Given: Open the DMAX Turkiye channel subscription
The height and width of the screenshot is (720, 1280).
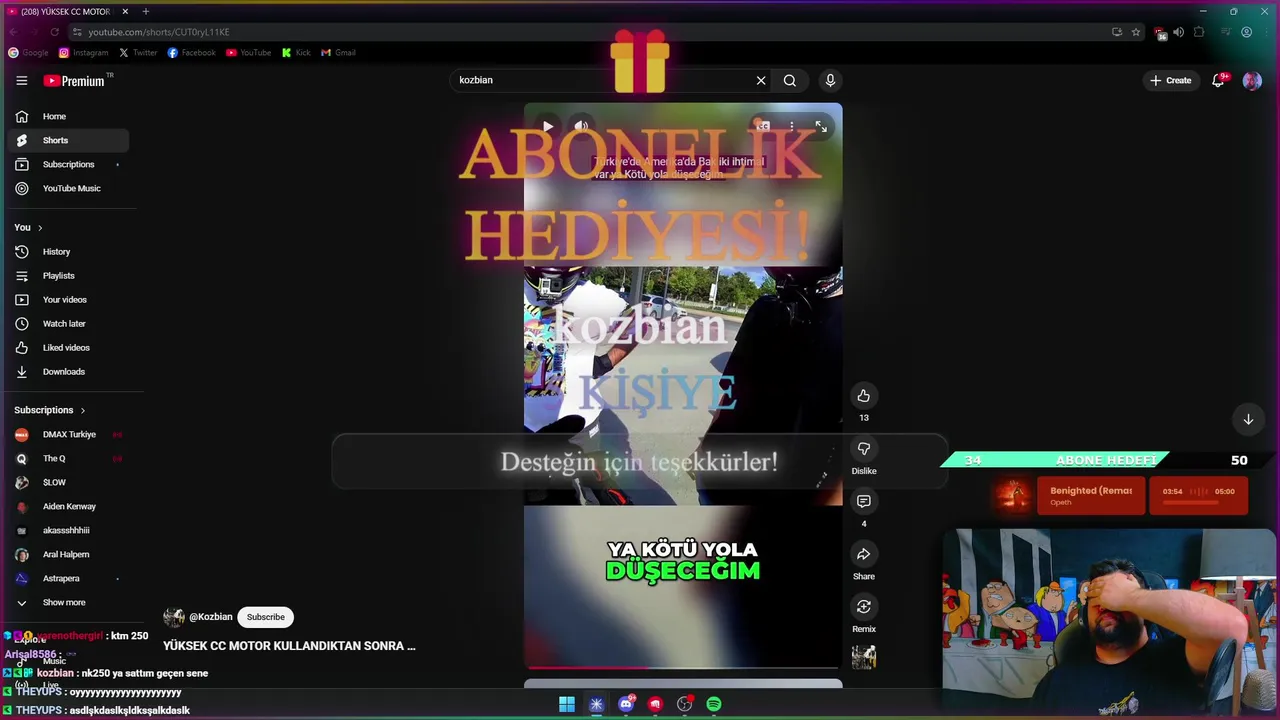Looking at the screenshot, I should click(66, 434).
